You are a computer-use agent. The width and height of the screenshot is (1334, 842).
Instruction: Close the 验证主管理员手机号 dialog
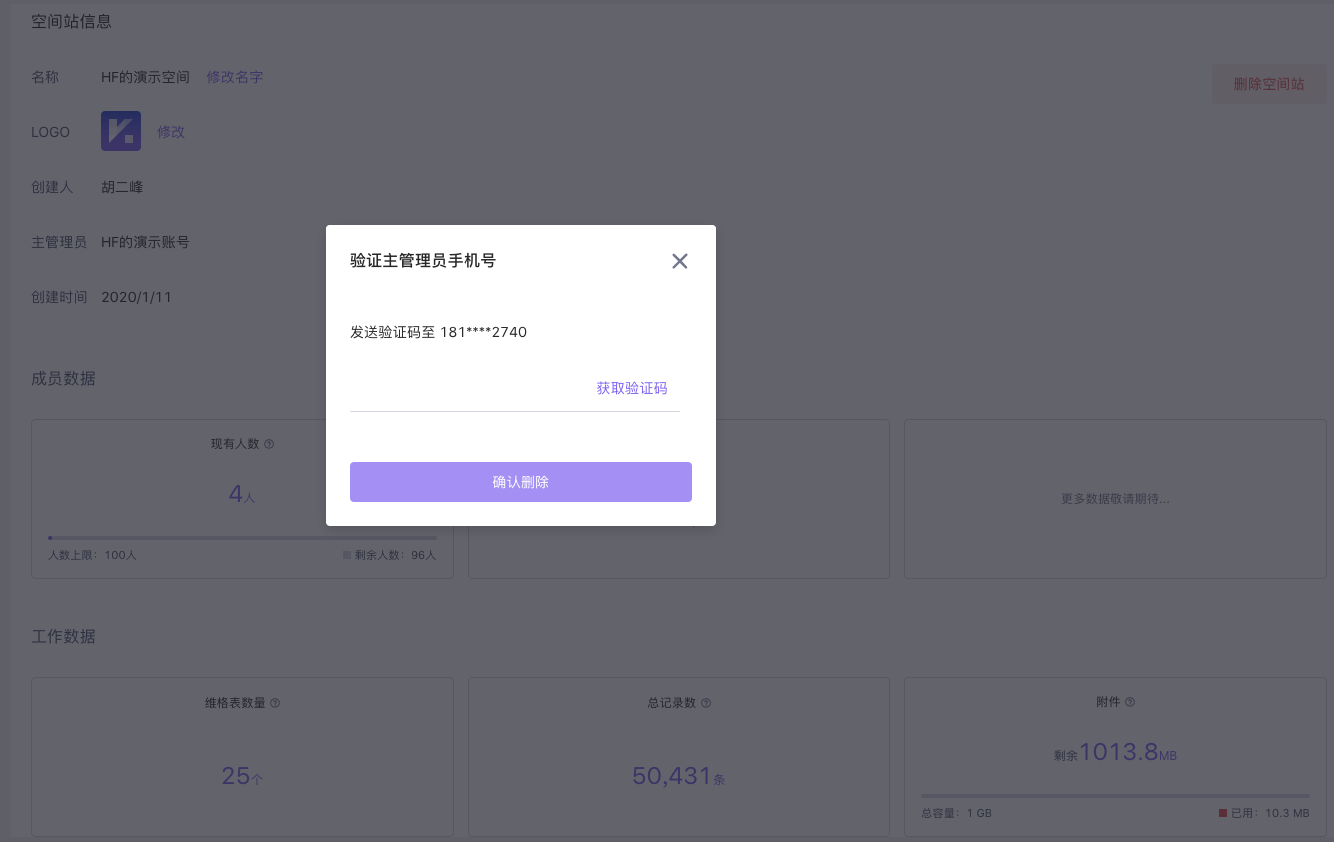coord(680,261)
